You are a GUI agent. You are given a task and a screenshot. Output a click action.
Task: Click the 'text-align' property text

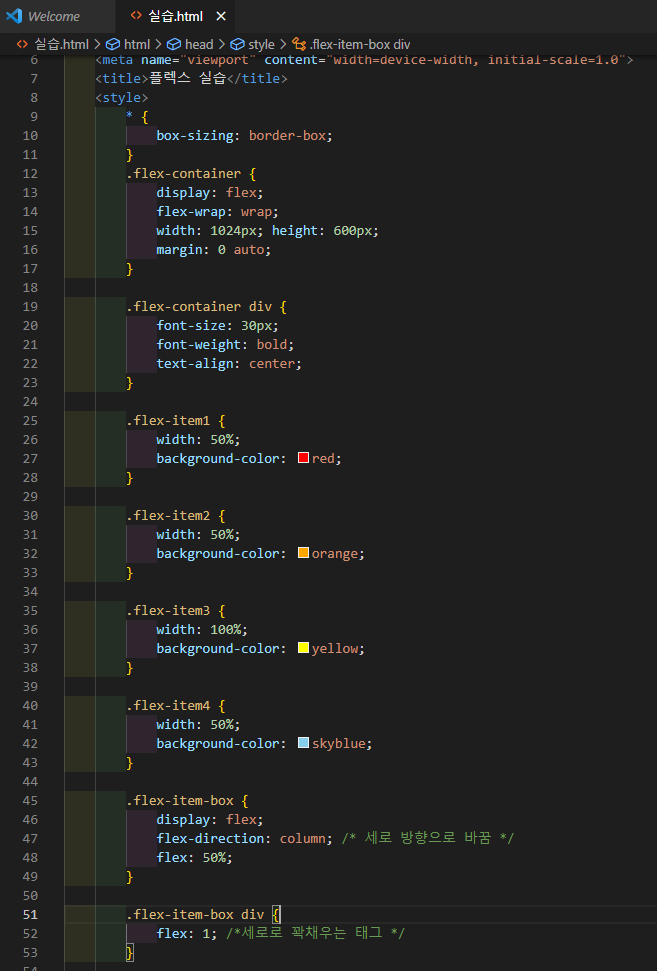pyautogui.click(x=195, y=364)
